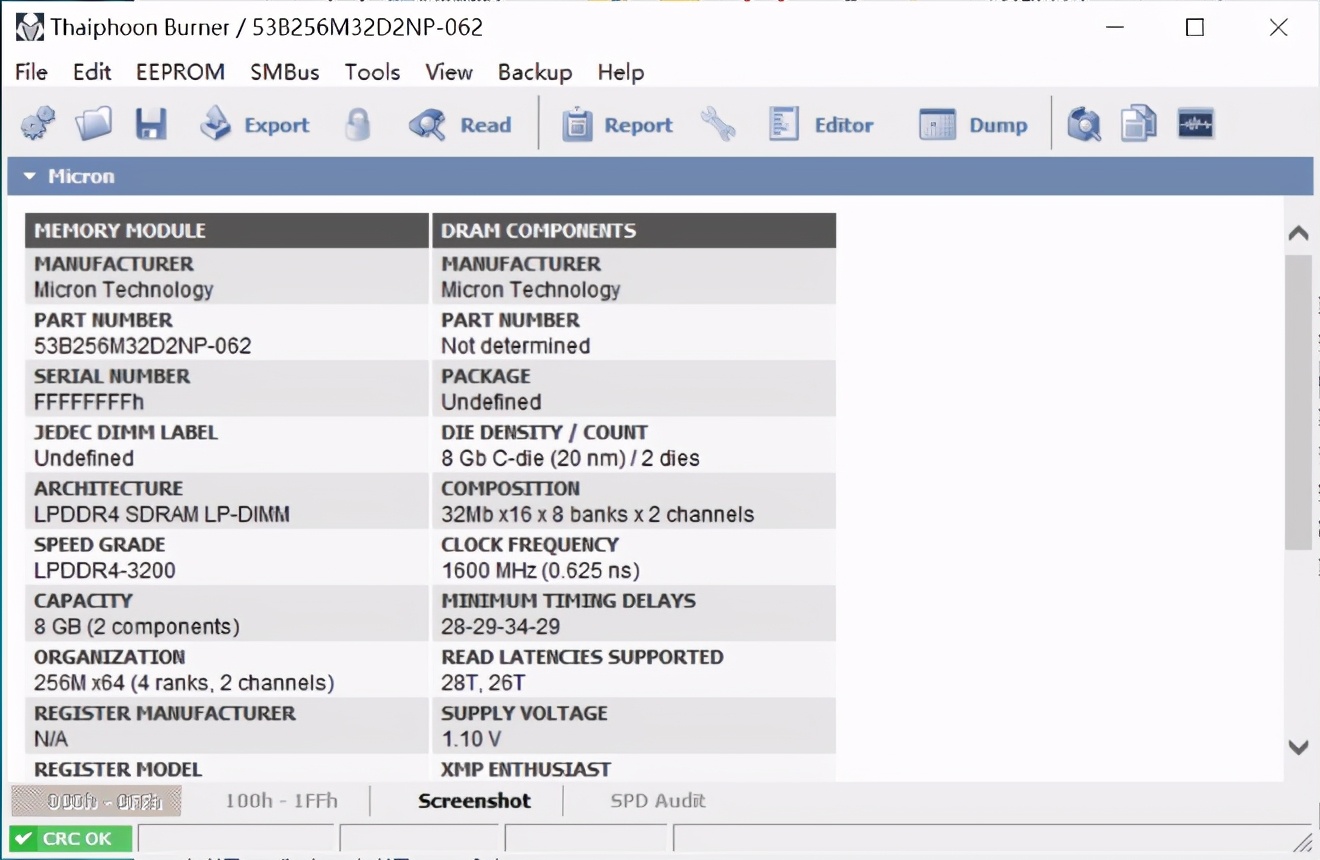Open the View menu
Image resolution: width=1320 pixels, height=860 pixels.
click(449, 72)
